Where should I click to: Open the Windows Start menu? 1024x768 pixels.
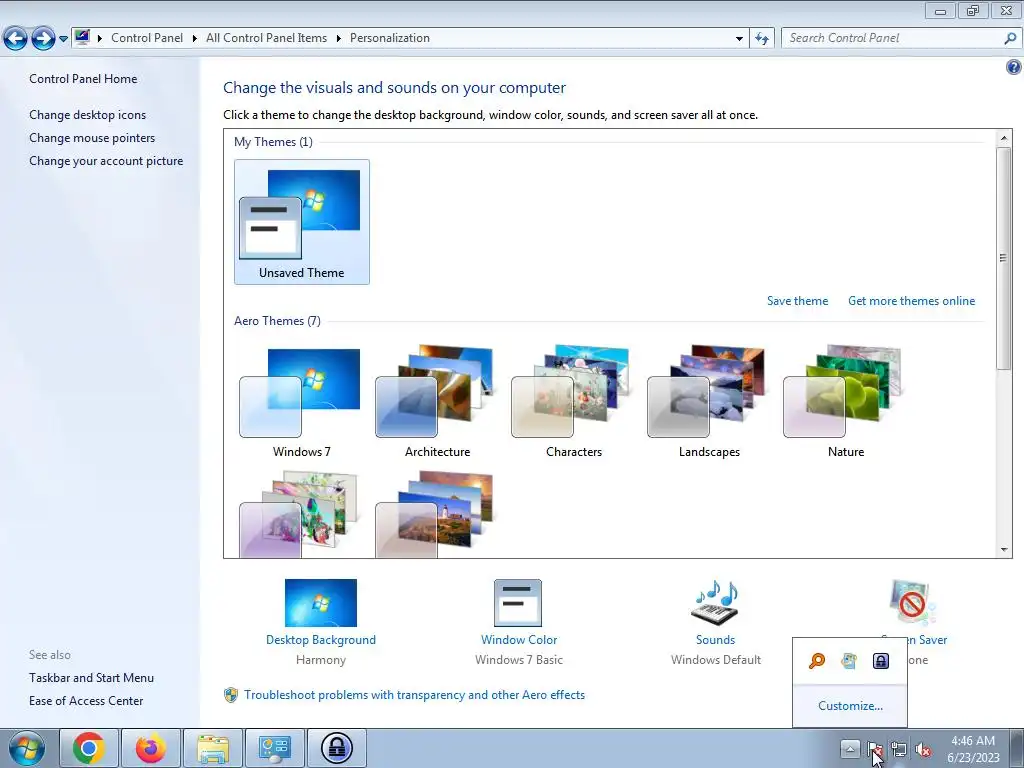(26, 748)
